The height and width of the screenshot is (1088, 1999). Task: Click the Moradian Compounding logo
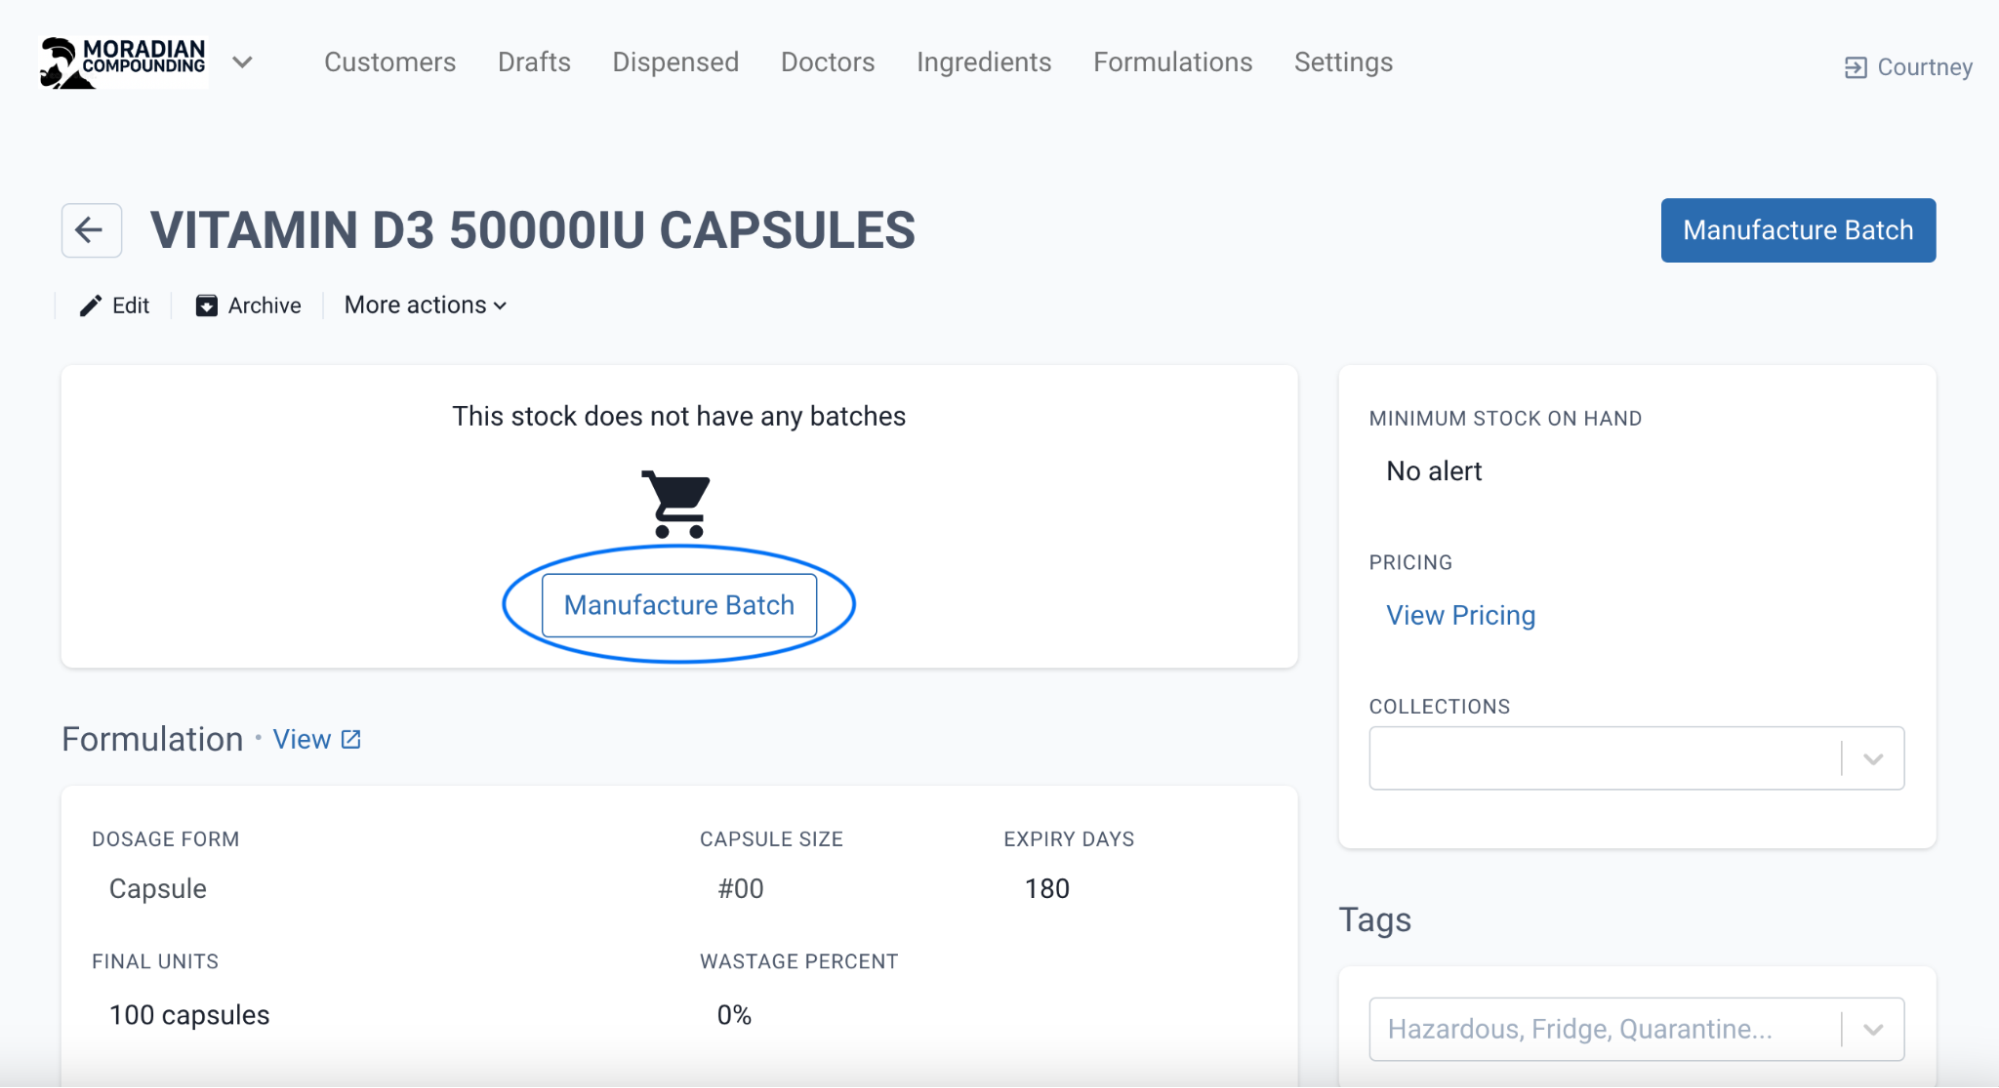point(122,61)
